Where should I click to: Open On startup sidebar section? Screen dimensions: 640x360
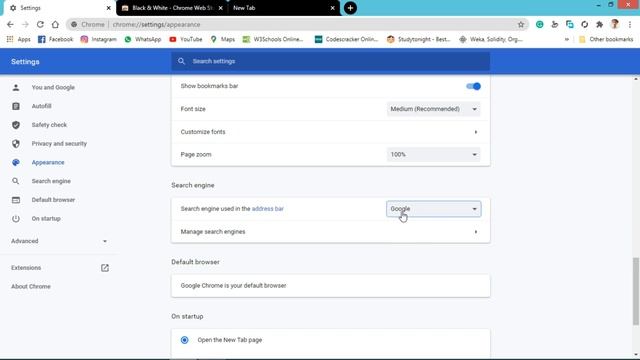[x=46, y=218]
